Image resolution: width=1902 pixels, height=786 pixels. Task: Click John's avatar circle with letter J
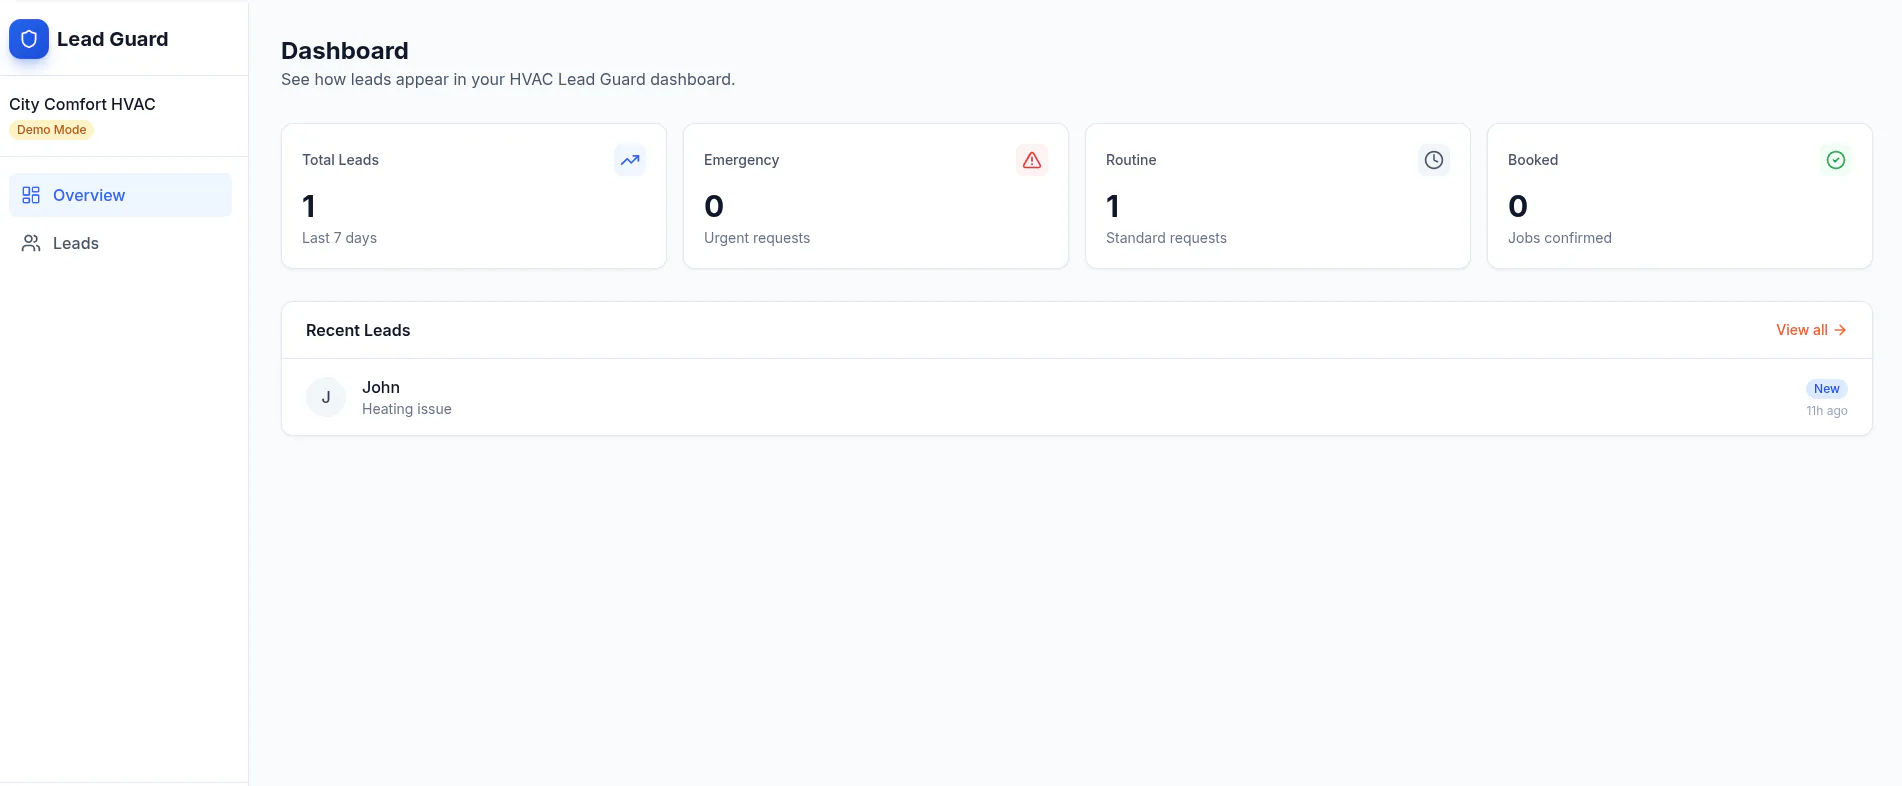click(326, 397)
